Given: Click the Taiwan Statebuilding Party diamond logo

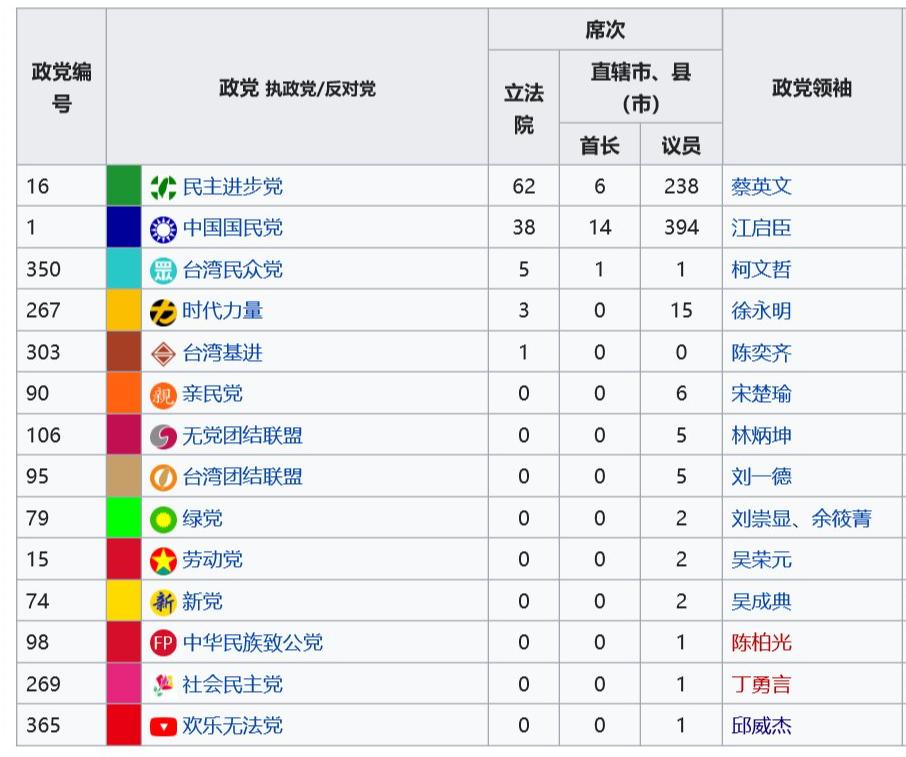Looking at the screenshot, I should click(163, 353).
